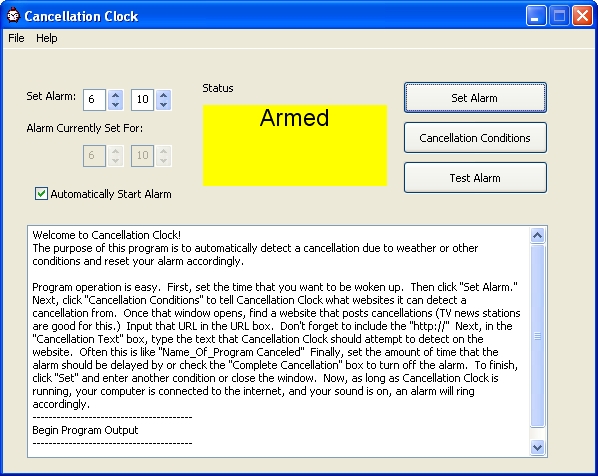Click the Set Alarm hour input field

94,100
